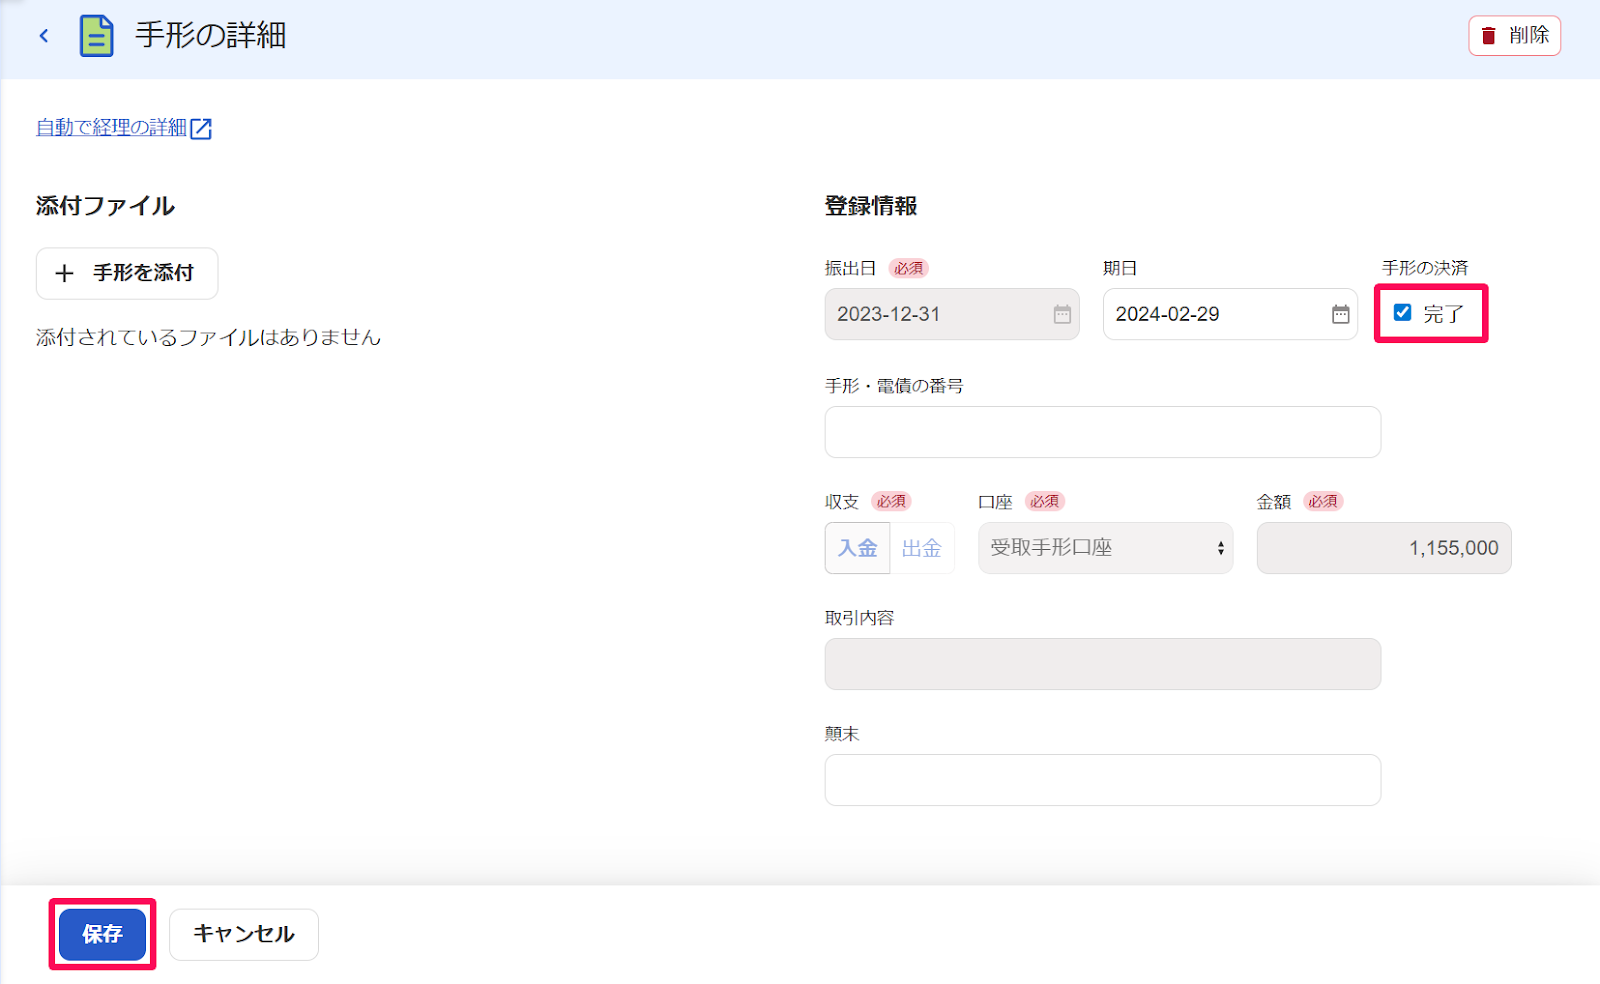This screenshot has width=1600, height=984.
Task: Click the 保存 button
Action: tap(102, 934)
